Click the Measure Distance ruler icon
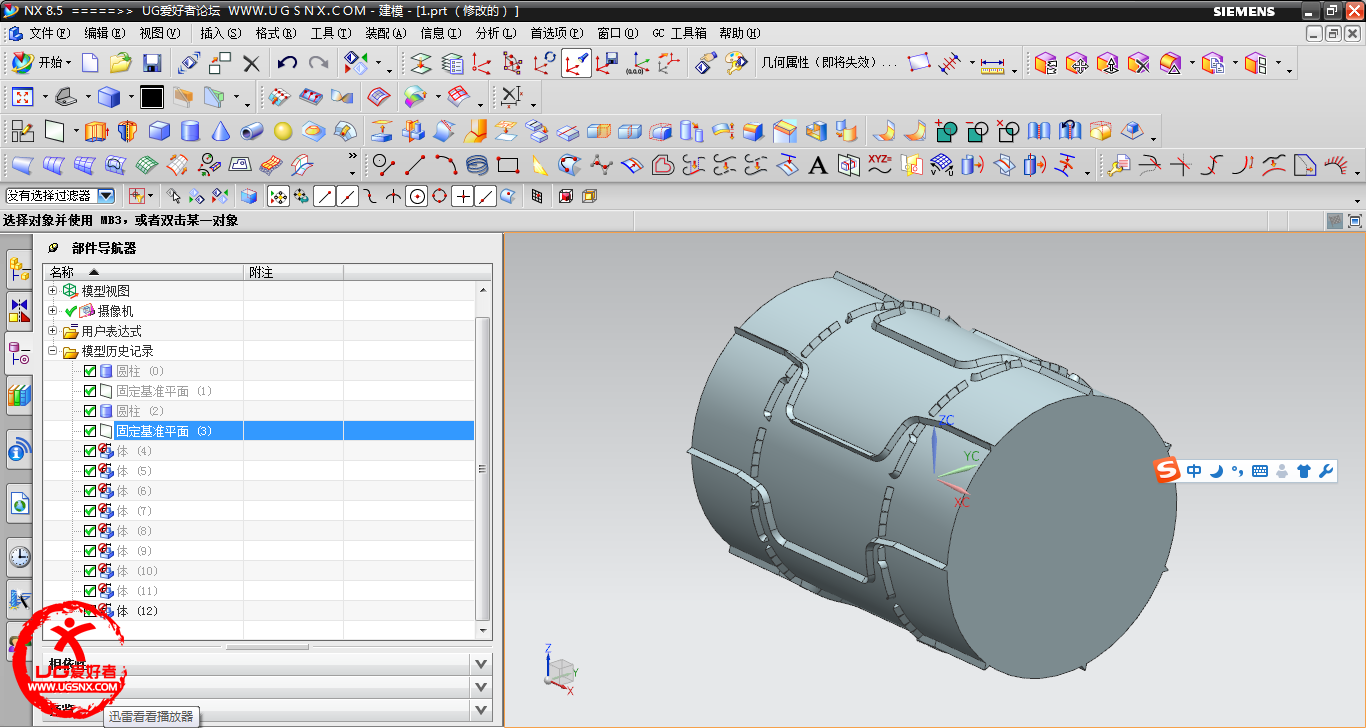The width and height of the screenshot is (1366, 728). point(992,64)
